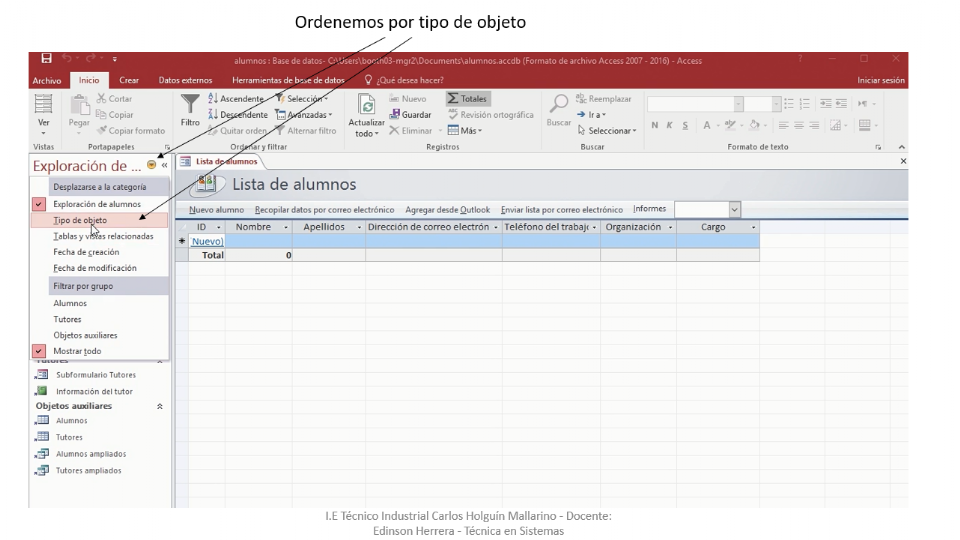Click the Nuevo alumno link
The height and width of the screenshot is (540, 960).
(x=216, y=210)
